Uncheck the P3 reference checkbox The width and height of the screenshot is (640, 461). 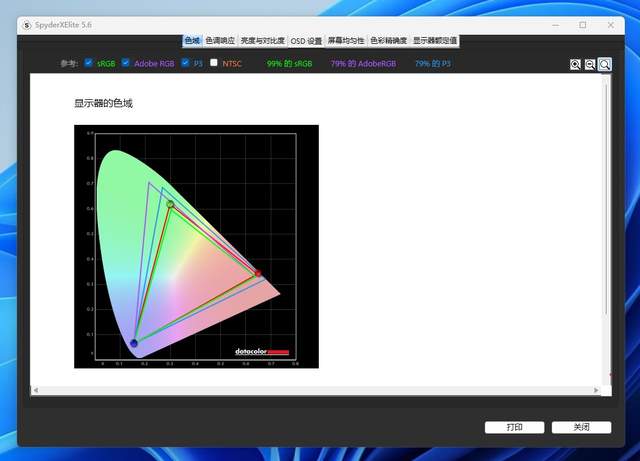tap(185, 62)
